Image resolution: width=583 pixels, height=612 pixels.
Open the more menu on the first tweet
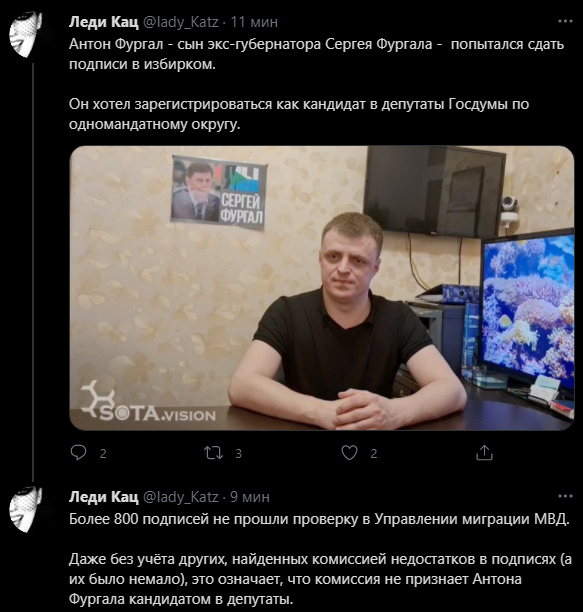coord(565,21)
